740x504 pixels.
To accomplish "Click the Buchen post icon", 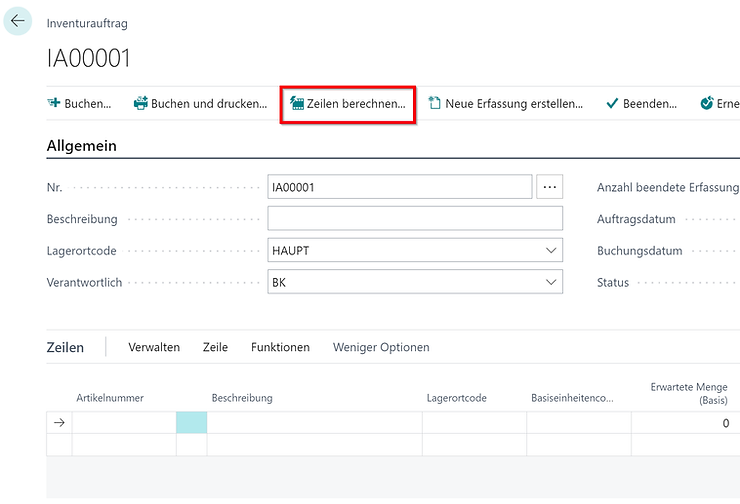I will pyautogui.click(x=54, y=103).
